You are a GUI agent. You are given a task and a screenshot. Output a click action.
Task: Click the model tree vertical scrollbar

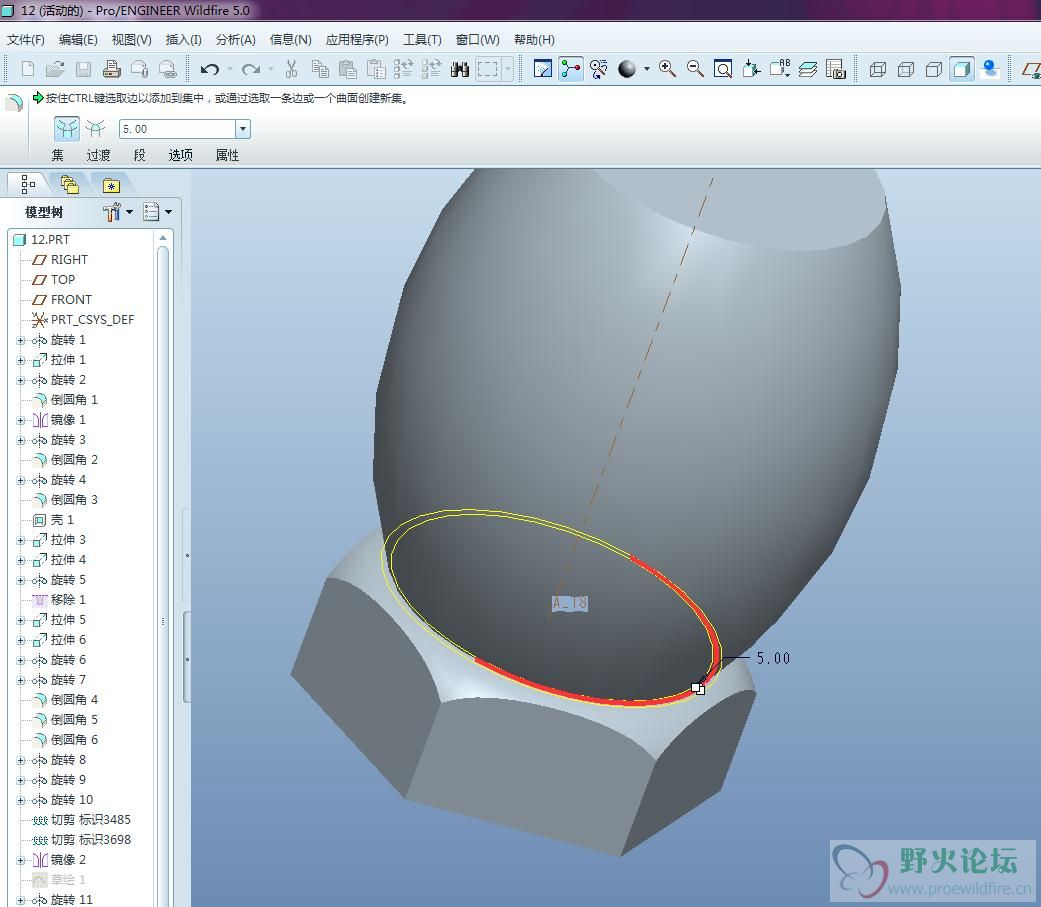163,571
